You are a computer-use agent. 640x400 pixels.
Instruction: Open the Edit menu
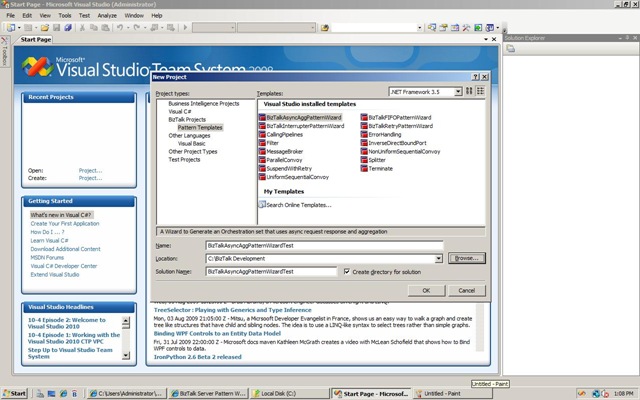pyautogui.click(x=27, y=16)
